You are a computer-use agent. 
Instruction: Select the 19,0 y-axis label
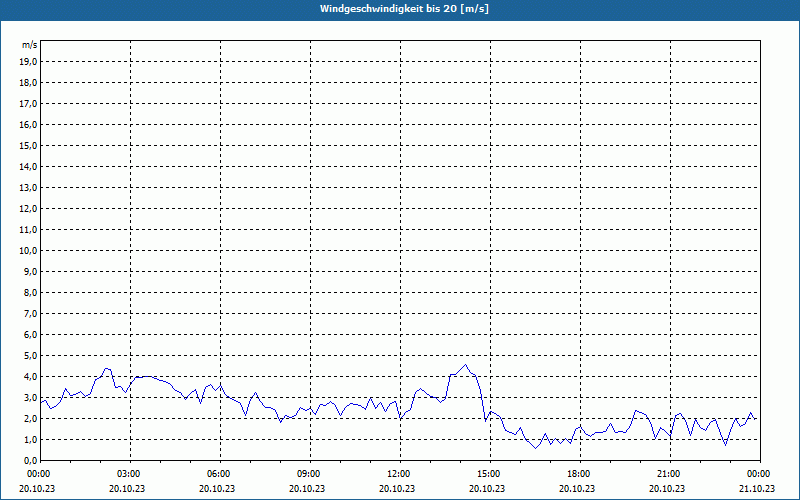click(28, 62)
